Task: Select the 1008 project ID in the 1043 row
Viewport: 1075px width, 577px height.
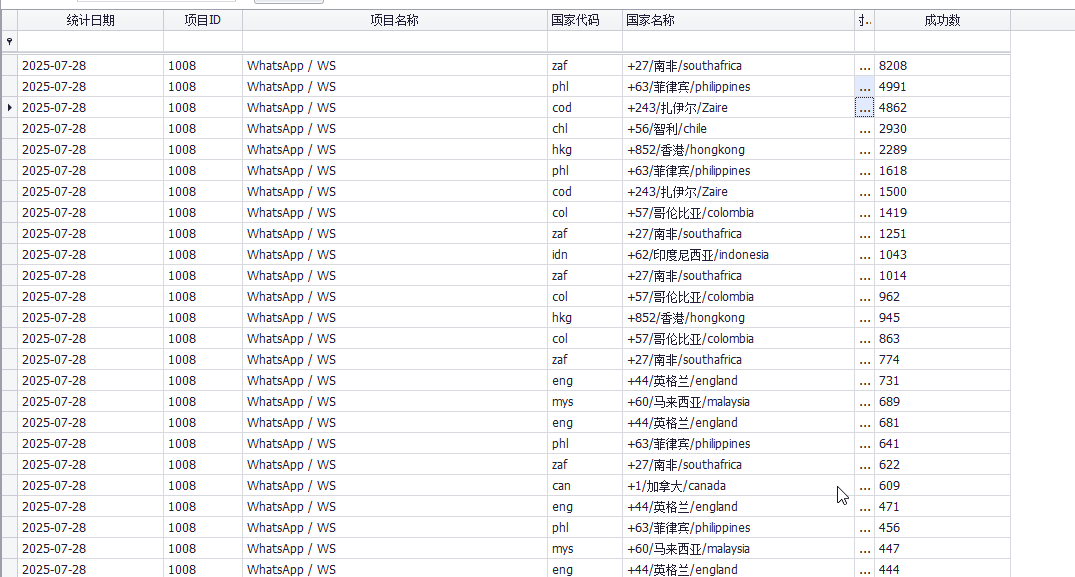Action: (203, 255)
